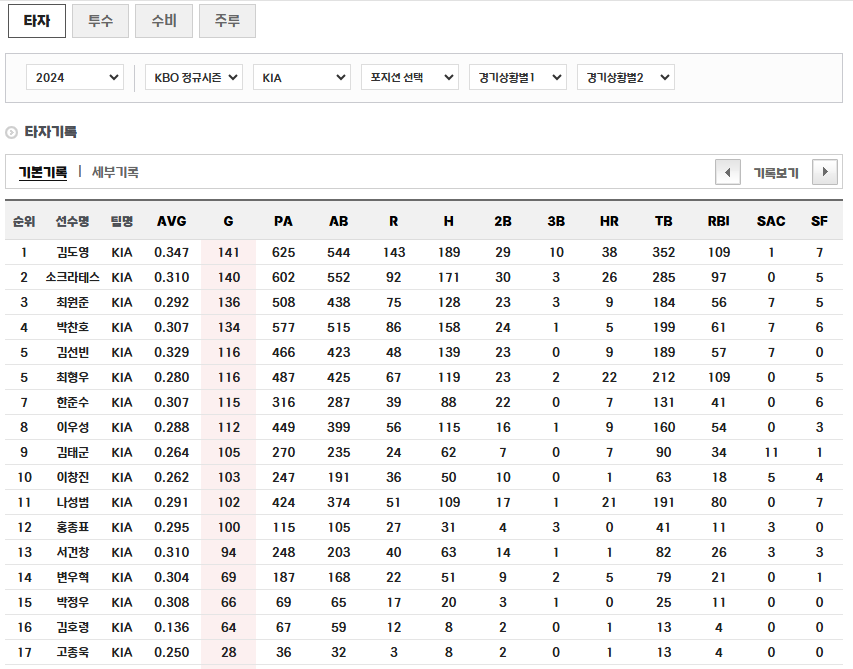Select 나성범's RBI value 80

[x=719, y=503]
